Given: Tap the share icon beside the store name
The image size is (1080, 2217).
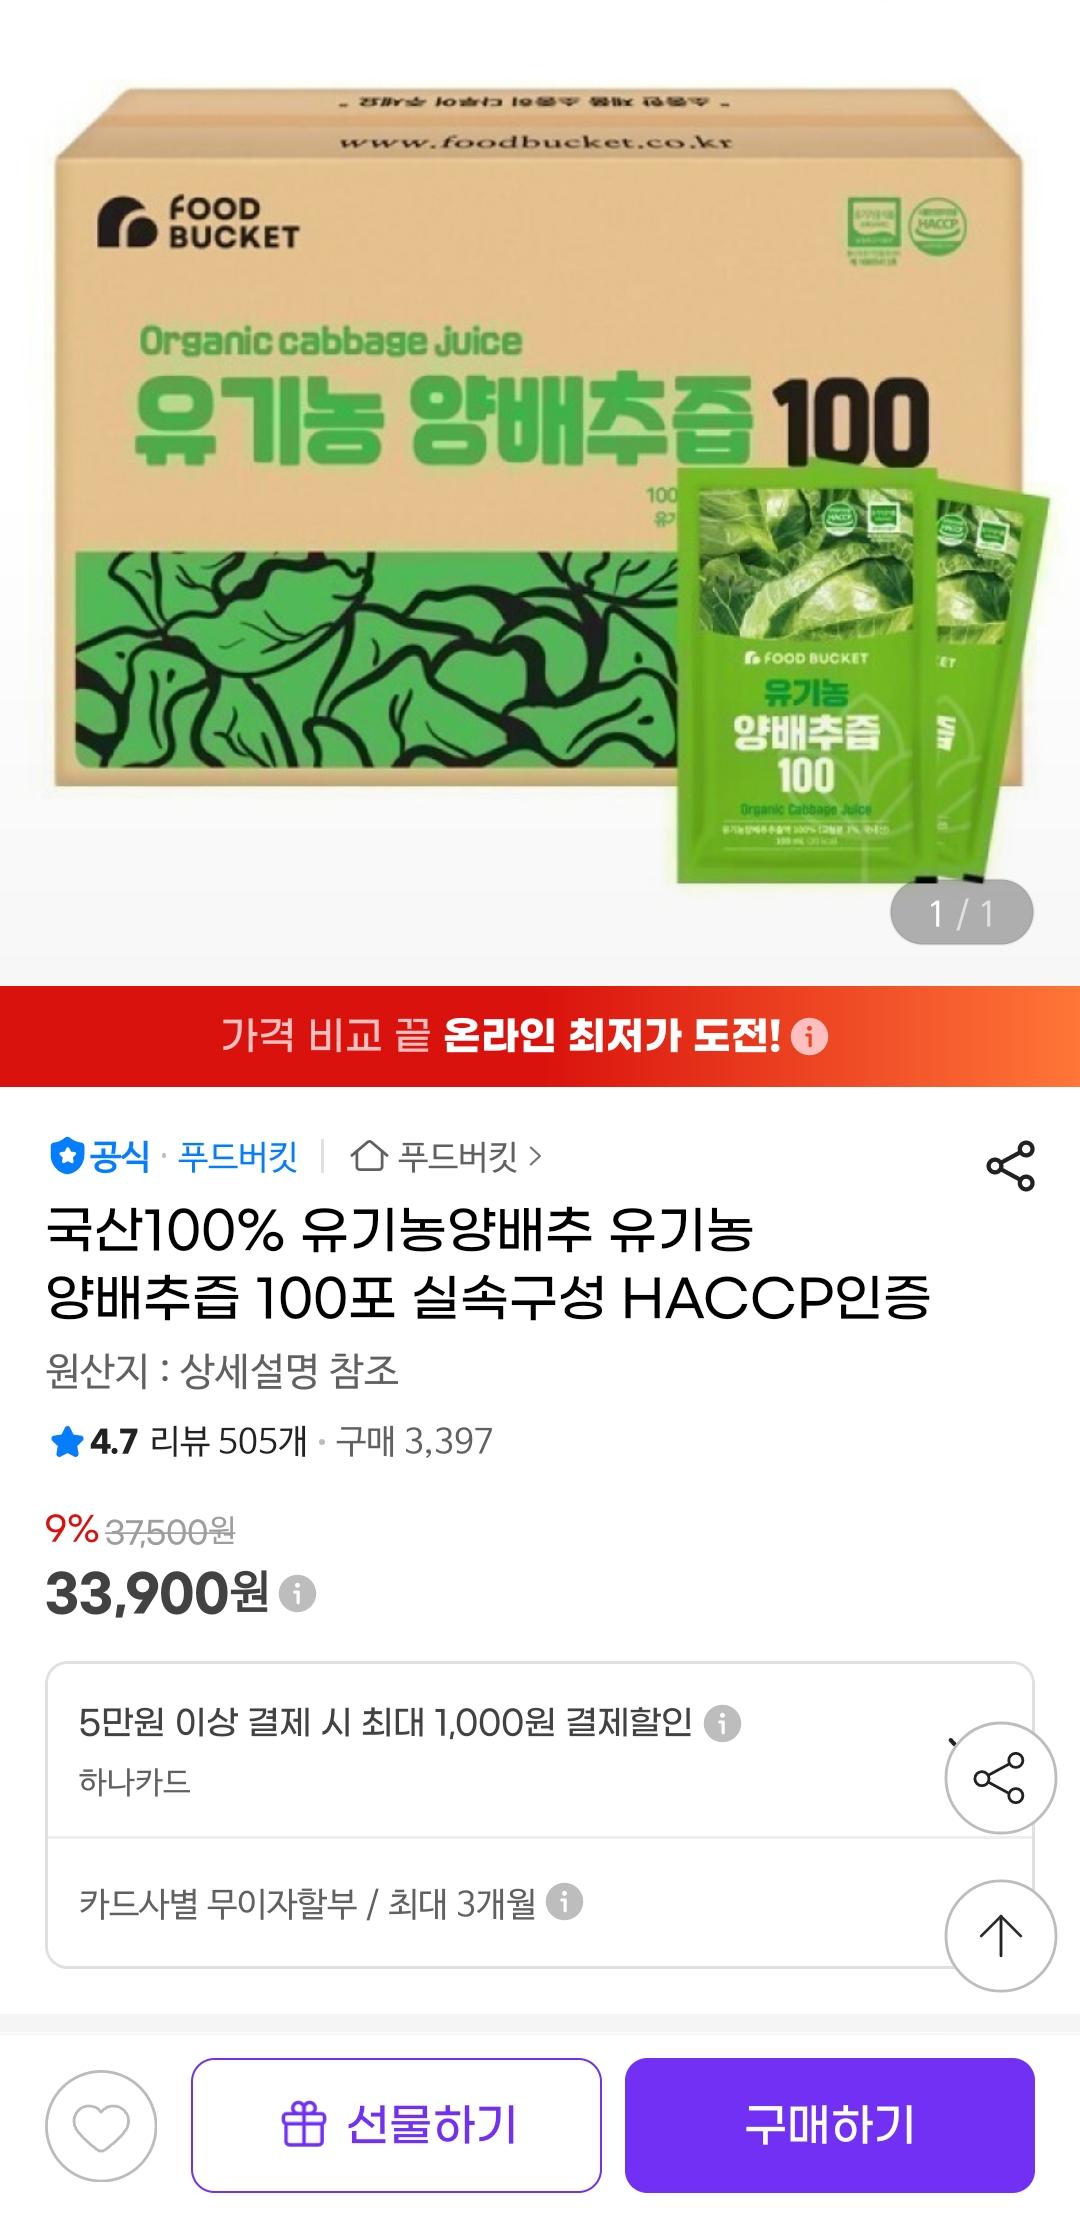Looking at the screenshot, I should point(1010,1165).
